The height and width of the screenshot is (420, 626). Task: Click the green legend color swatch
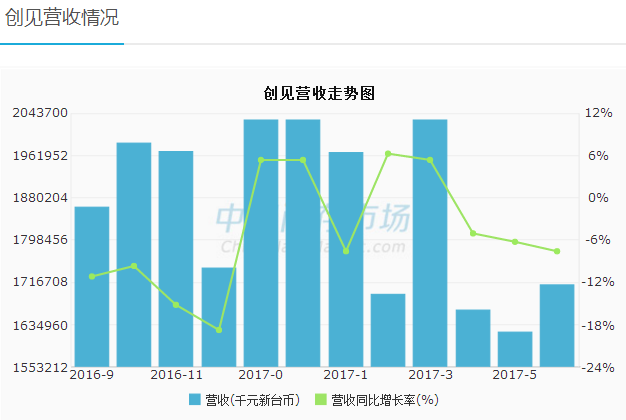pyautogui.click(x=320, y=400)
